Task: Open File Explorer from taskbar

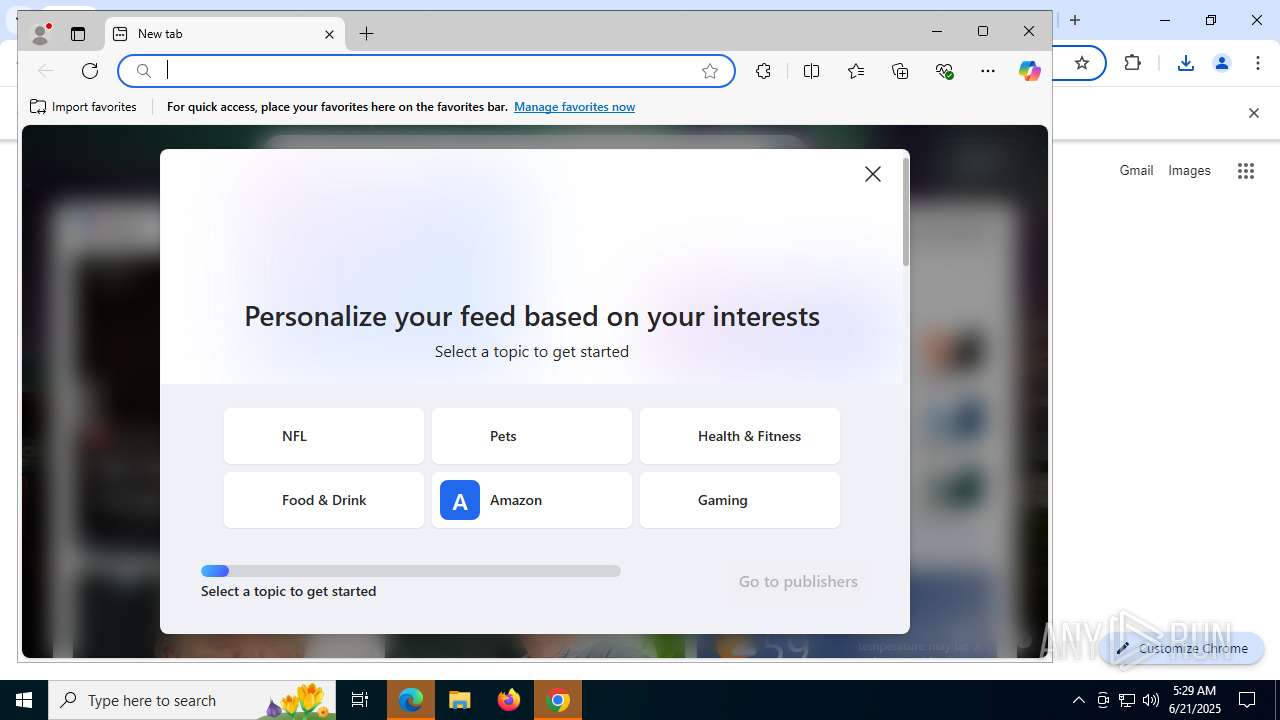Action: coord(460,700)
